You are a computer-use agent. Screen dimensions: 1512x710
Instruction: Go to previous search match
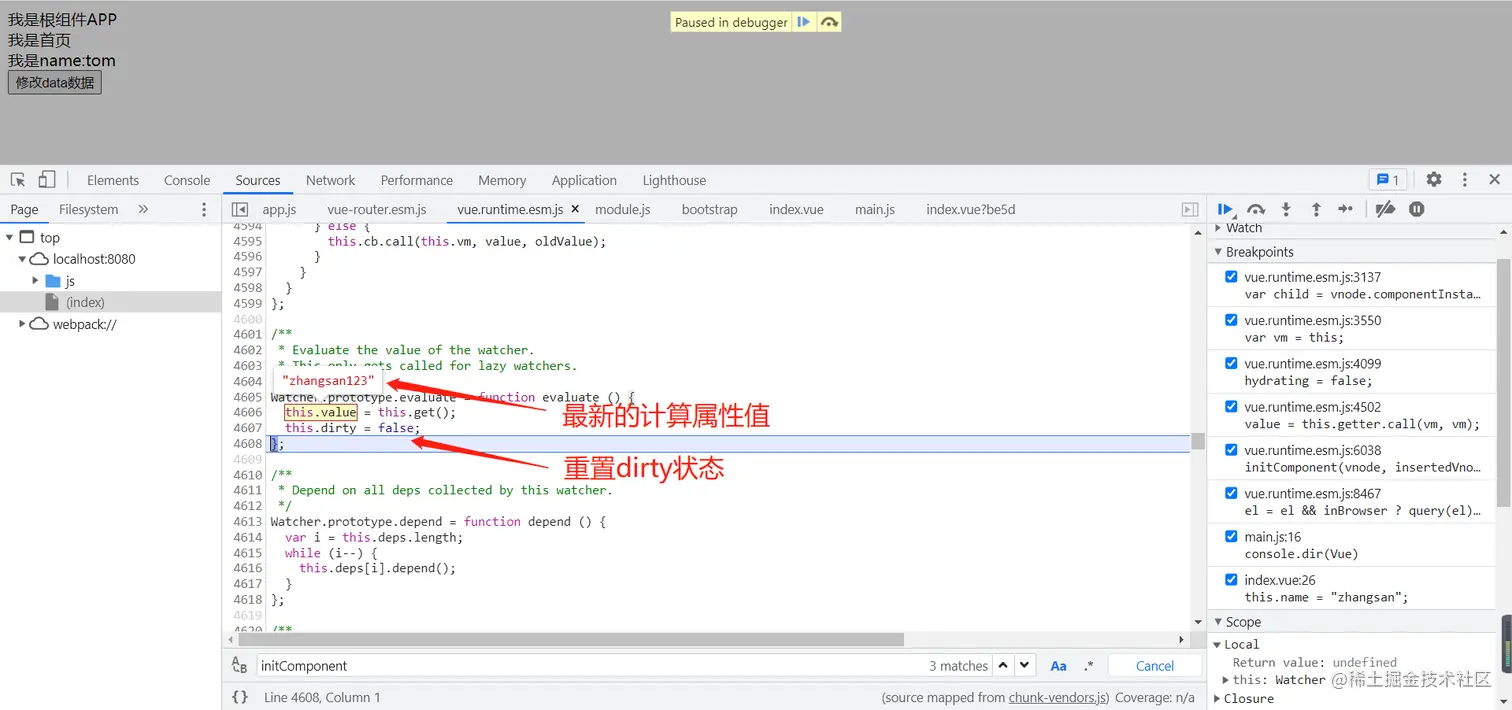1004,666
